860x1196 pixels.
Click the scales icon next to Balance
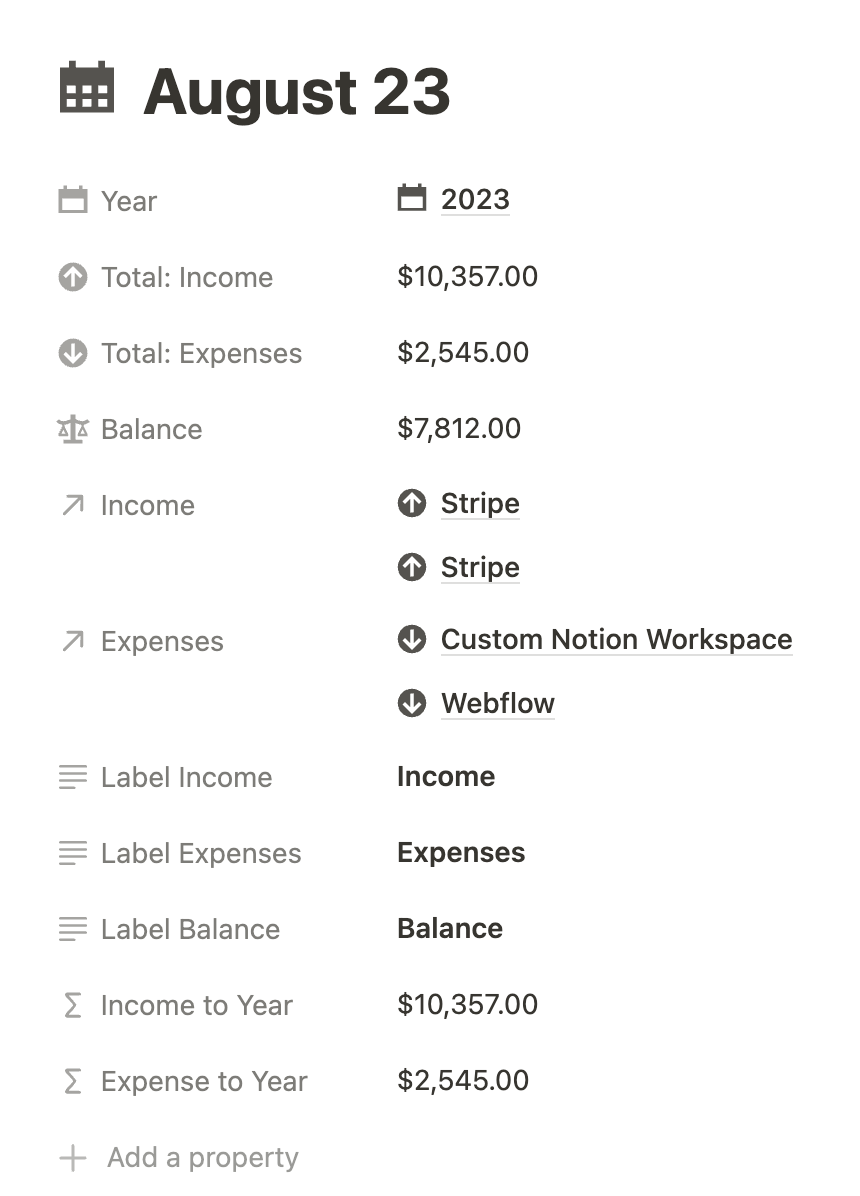(x=73, y=429)
